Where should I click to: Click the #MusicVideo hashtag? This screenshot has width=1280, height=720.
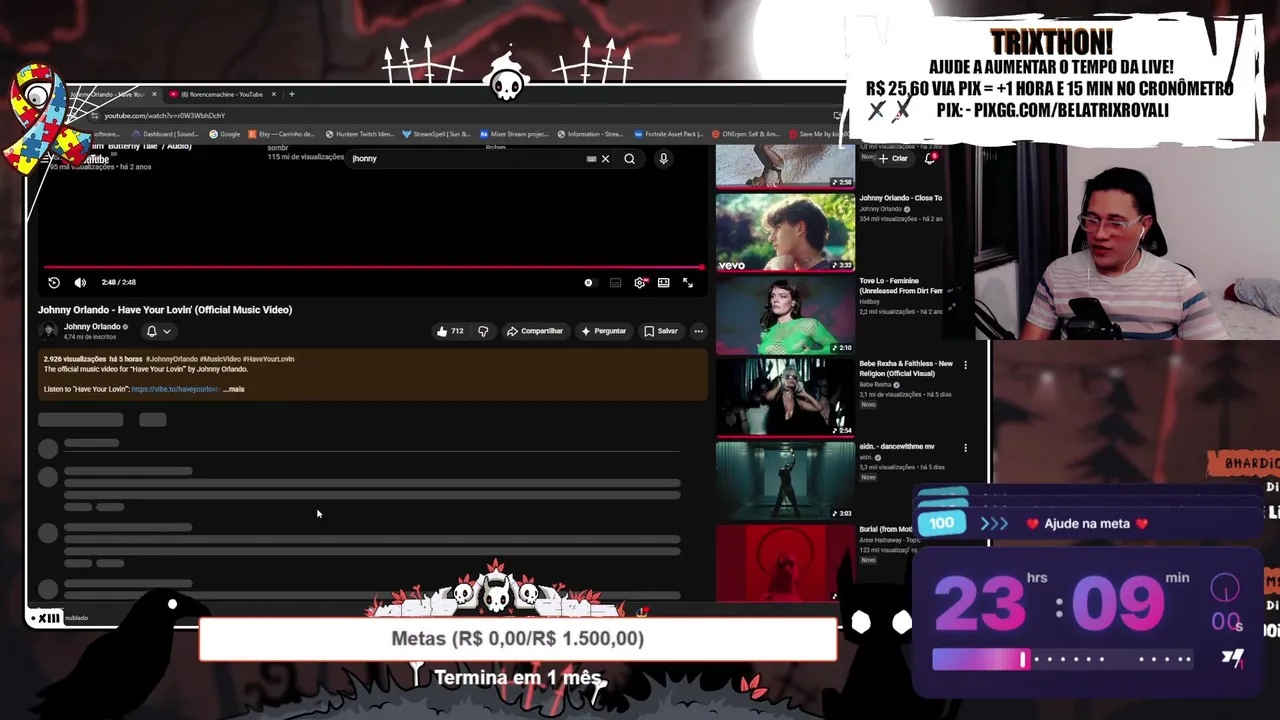click(220, 359)
